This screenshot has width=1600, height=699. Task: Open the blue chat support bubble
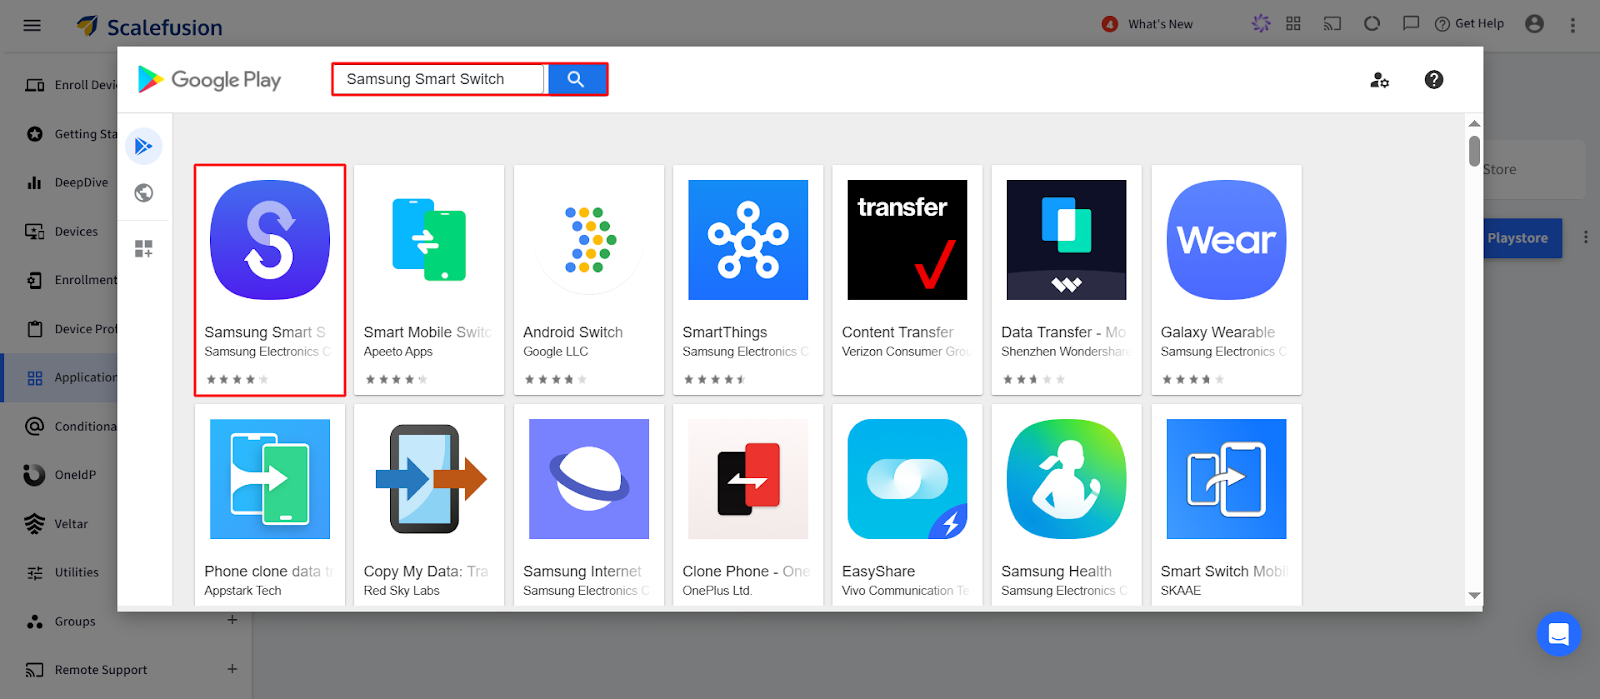pos(1558,634)
